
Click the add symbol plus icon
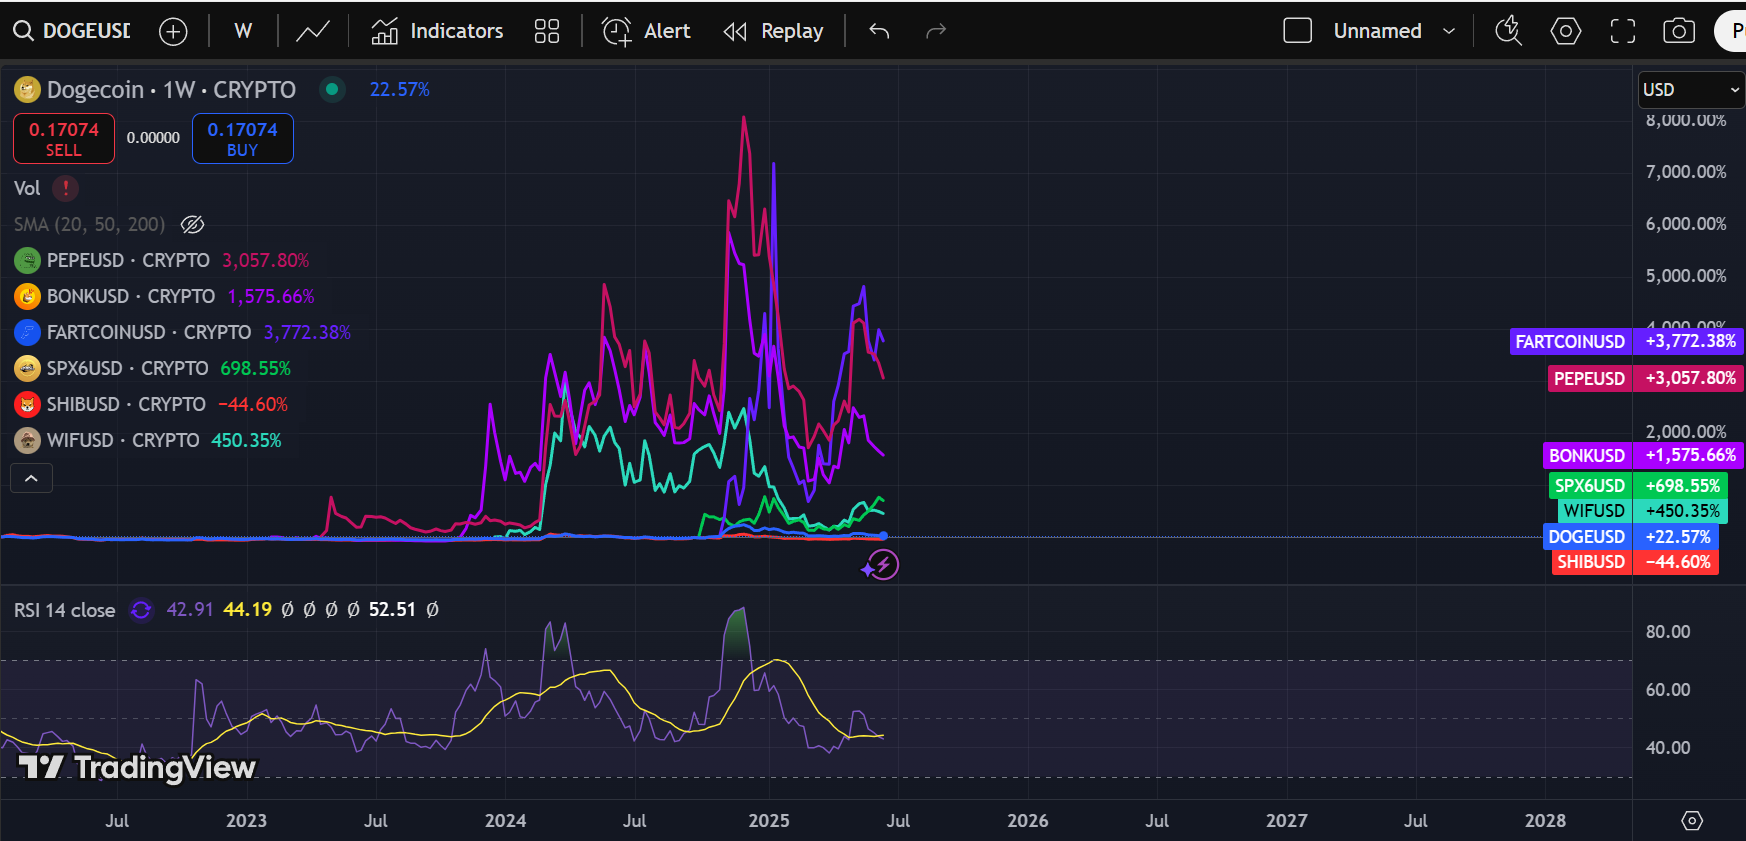173,32
